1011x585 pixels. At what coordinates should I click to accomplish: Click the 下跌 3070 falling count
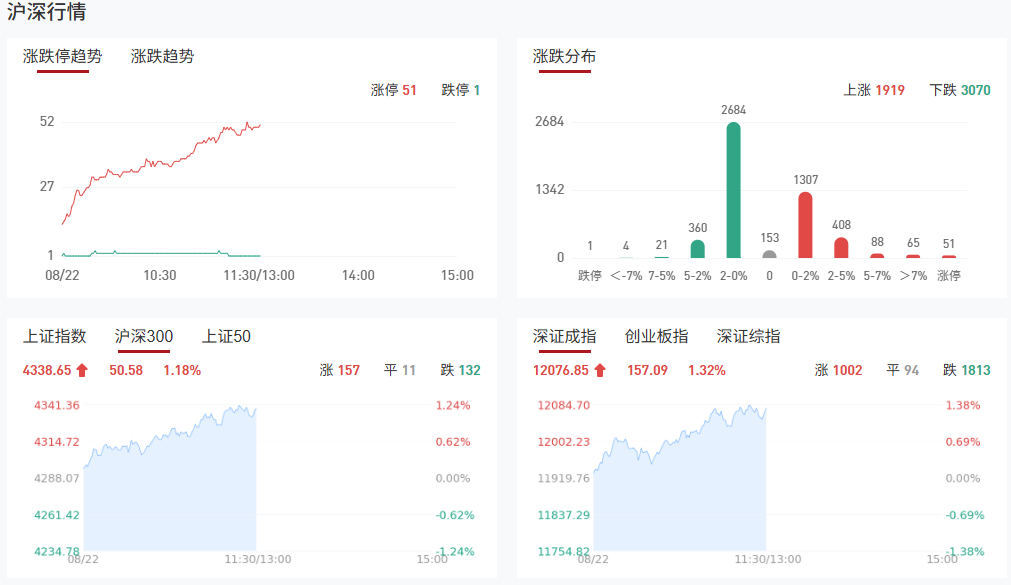[959, 91]
